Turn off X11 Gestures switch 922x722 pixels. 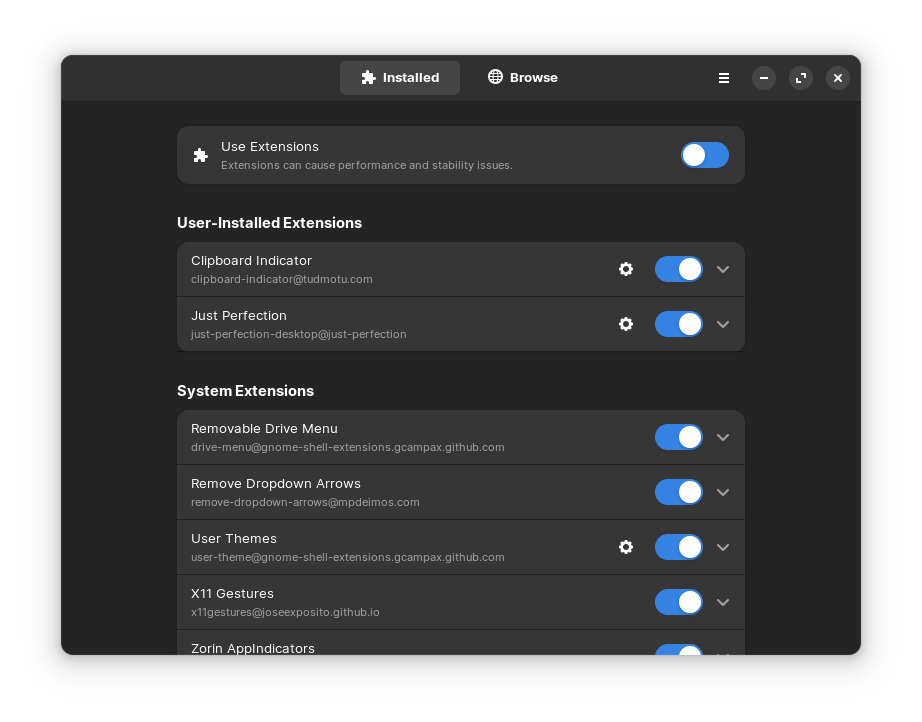coord(679,603)
